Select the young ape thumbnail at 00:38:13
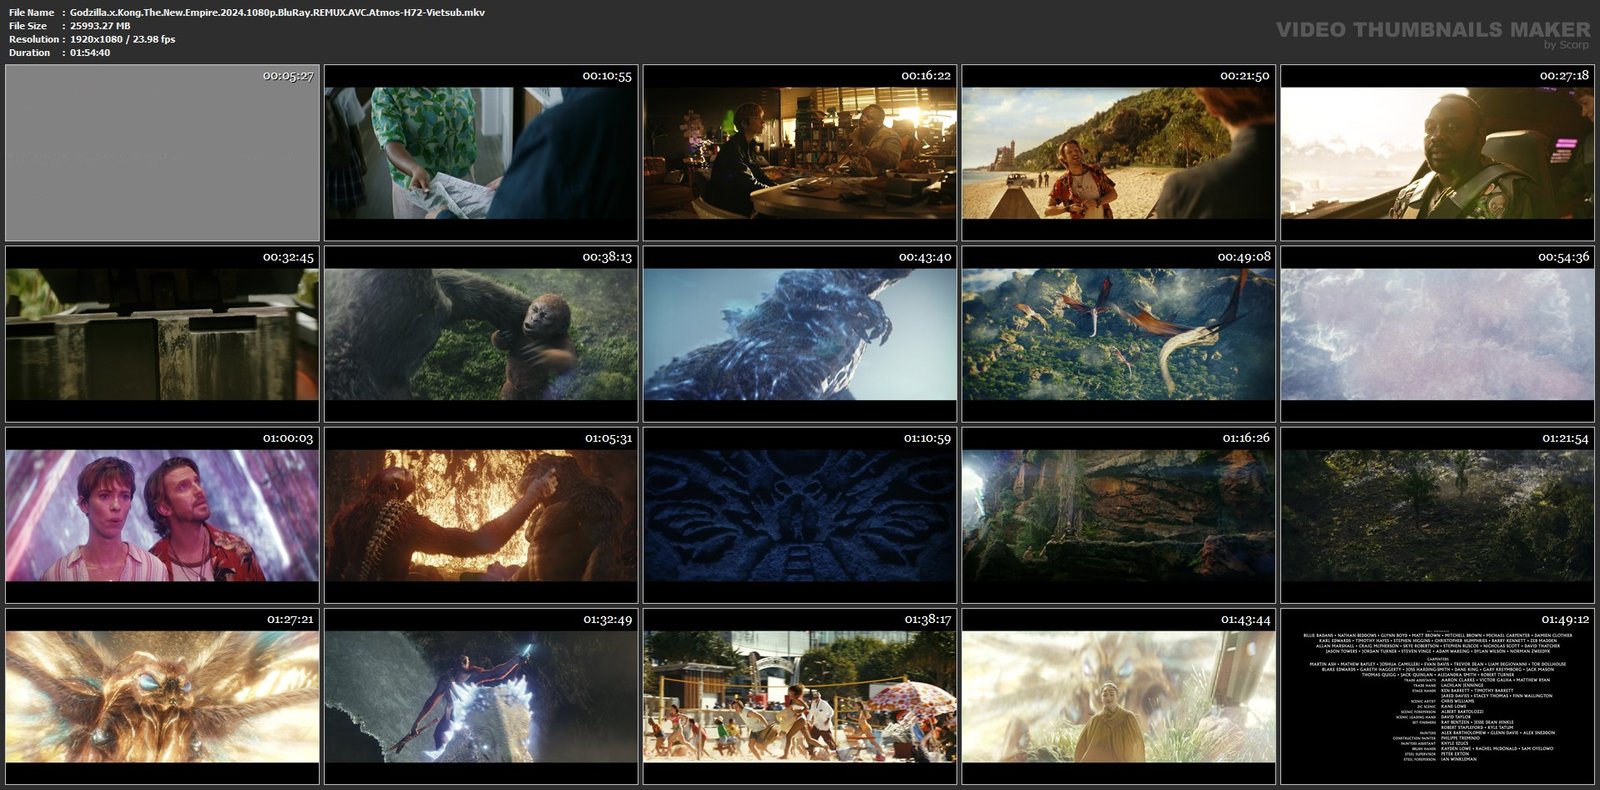This screenshot has height=790, width=1600. (x=481, y=334)
